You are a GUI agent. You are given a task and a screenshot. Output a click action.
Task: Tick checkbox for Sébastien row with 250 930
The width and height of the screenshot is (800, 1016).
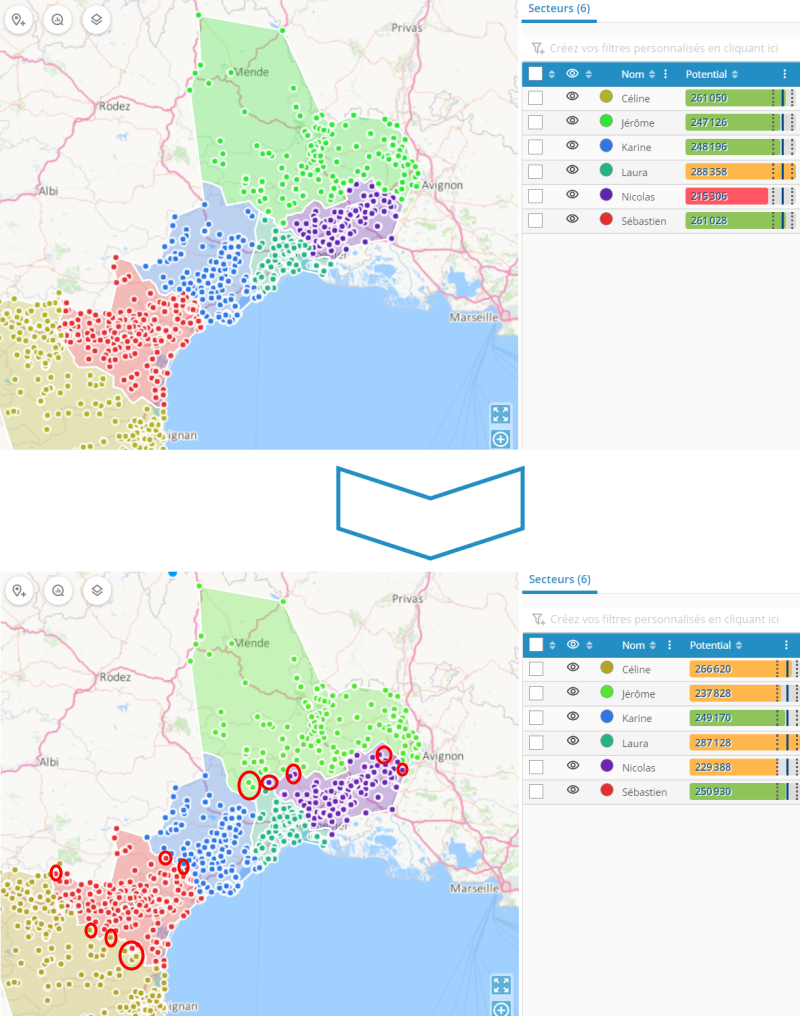pos(536,791)
